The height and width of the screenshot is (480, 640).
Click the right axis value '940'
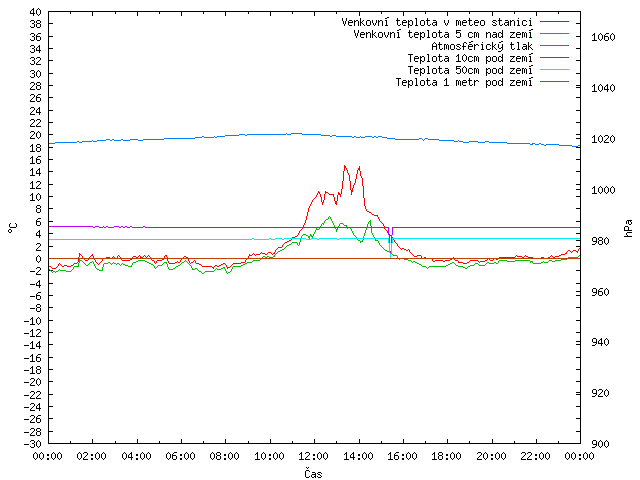[600, 342]
